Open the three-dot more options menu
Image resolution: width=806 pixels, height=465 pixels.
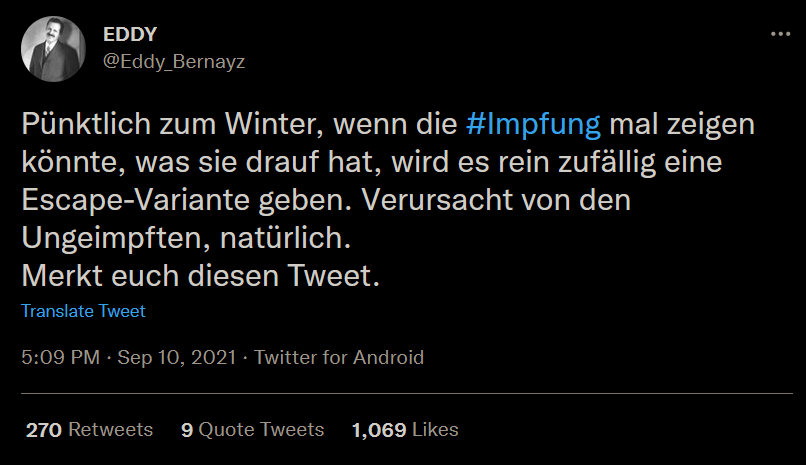tap(780, 35)
